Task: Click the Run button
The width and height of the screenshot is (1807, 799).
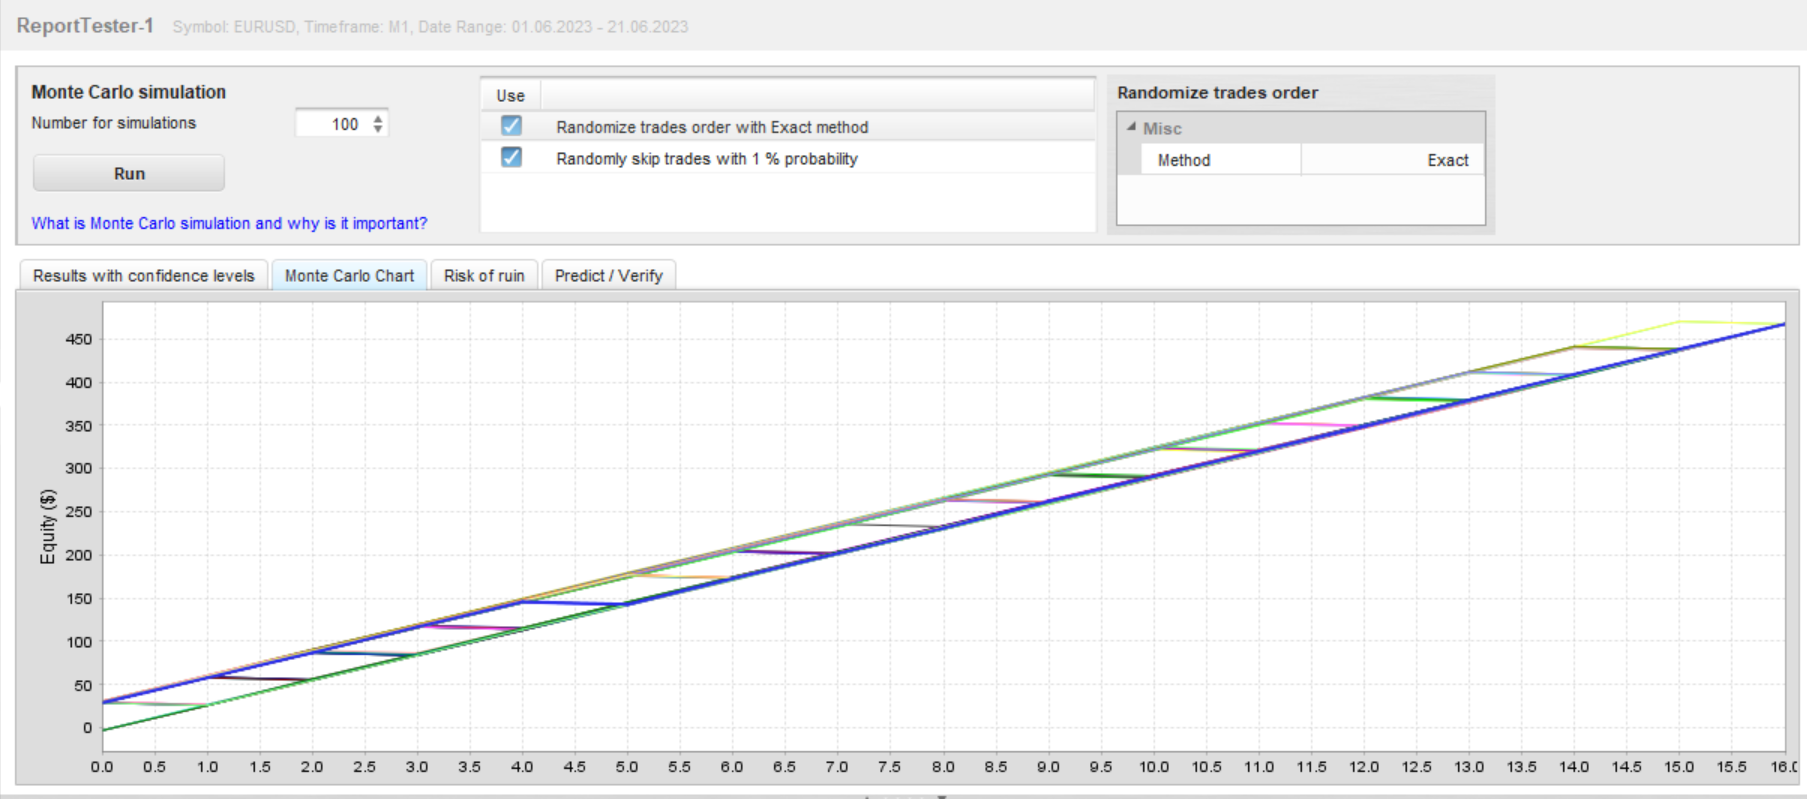Action: pyautogui.click(x=129, y=173)
